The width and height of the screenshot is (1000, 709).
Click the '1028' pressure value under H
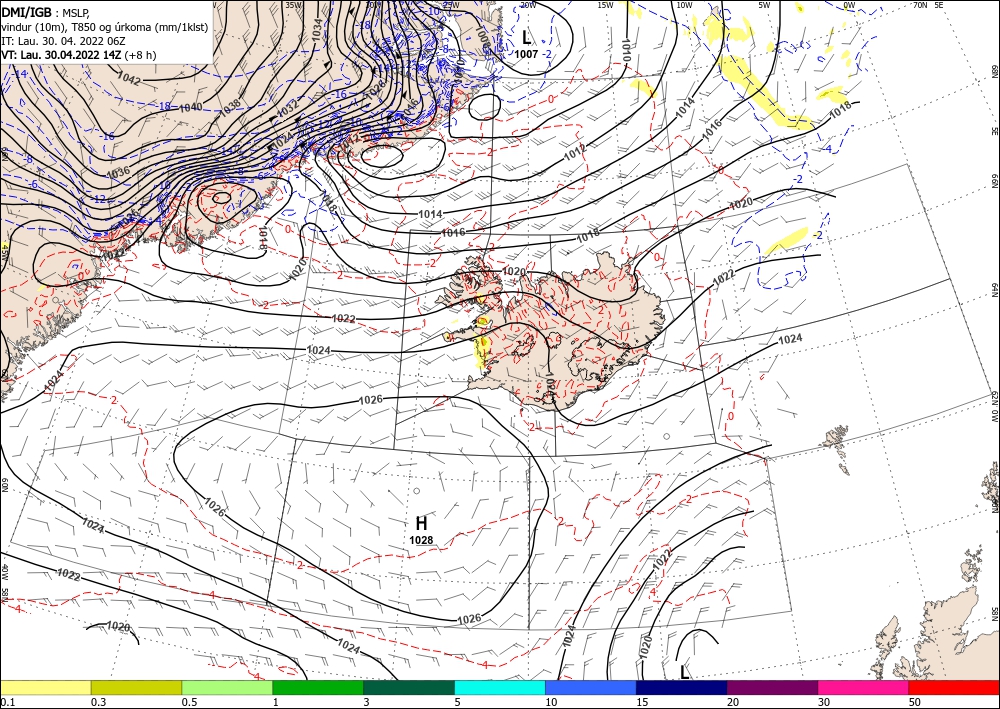pos(421,540)
